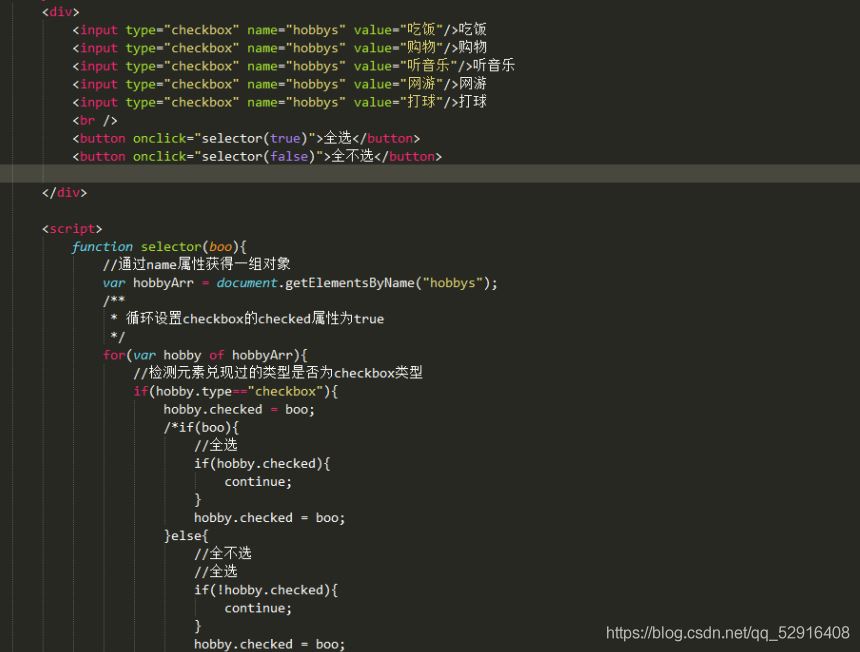Click the for loop keyword
This screenshot has height=652, width=860.
pos(114,355)
